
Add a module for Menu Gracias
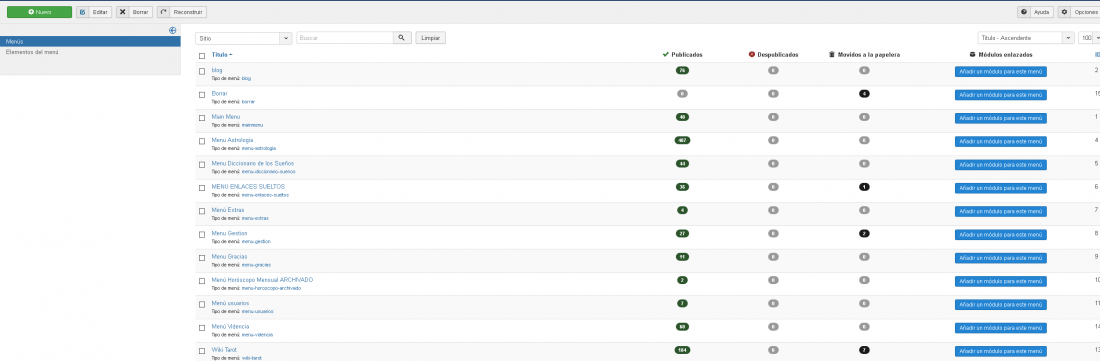(x=1000, y=258)
